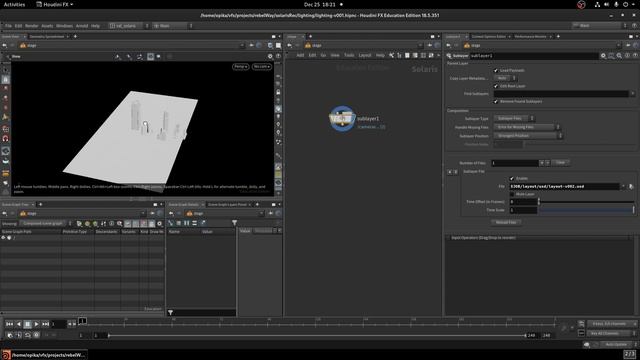Open the Persp viewport camera dropdown

(x=240, y=67)
